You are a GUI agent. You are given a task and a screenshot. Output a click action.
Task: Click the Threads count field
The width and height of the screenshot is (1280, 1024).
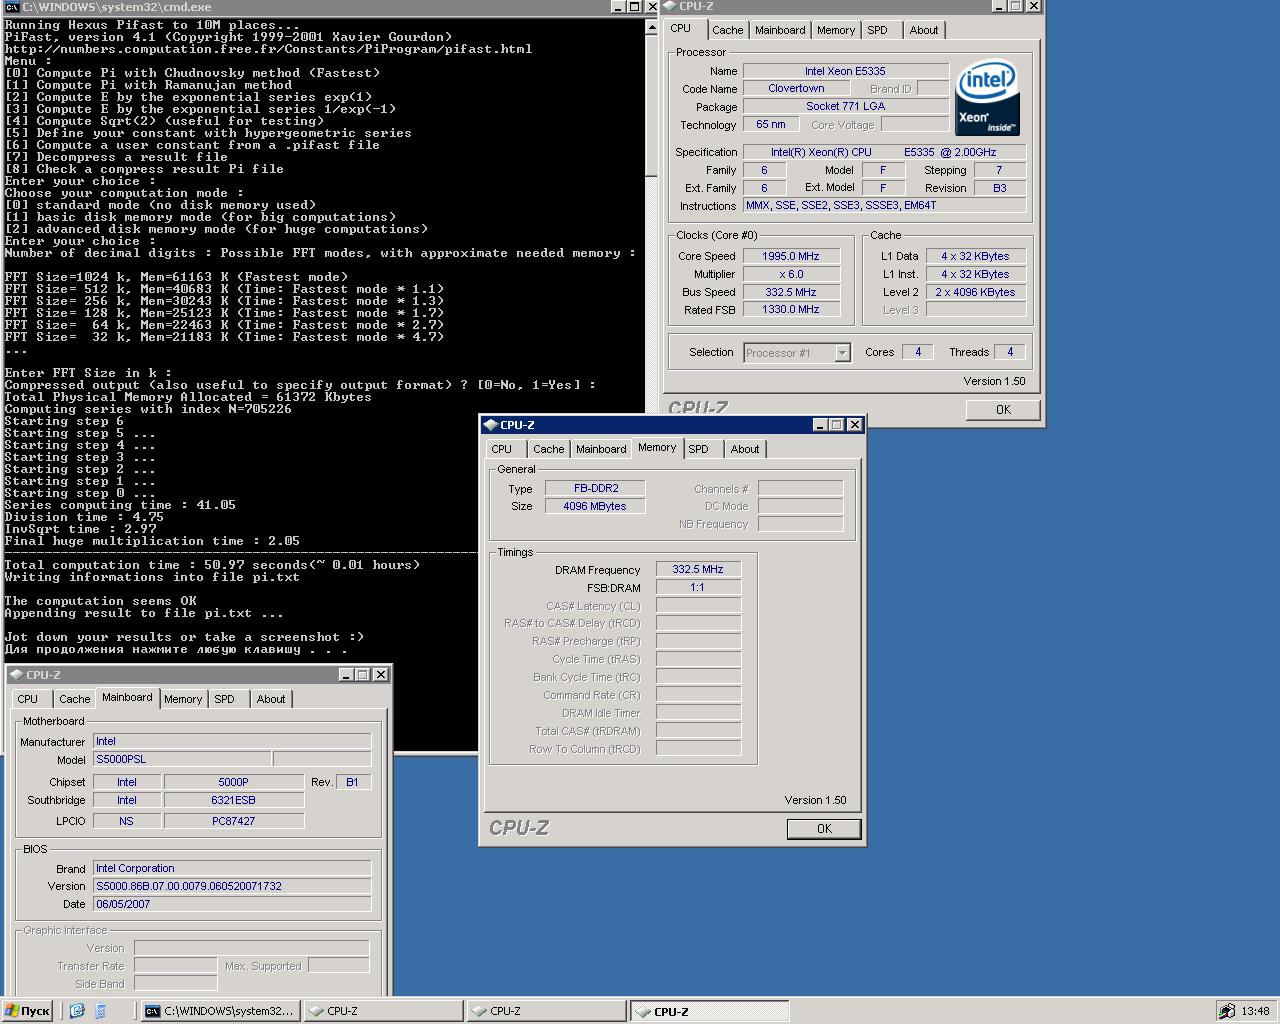click(1010, 352)
